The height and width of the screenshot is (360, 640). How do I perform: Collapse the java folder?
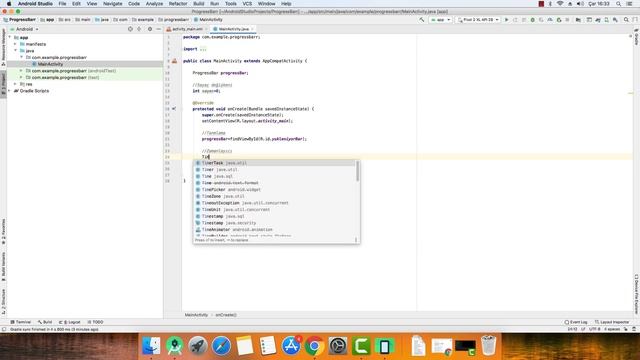16,51
